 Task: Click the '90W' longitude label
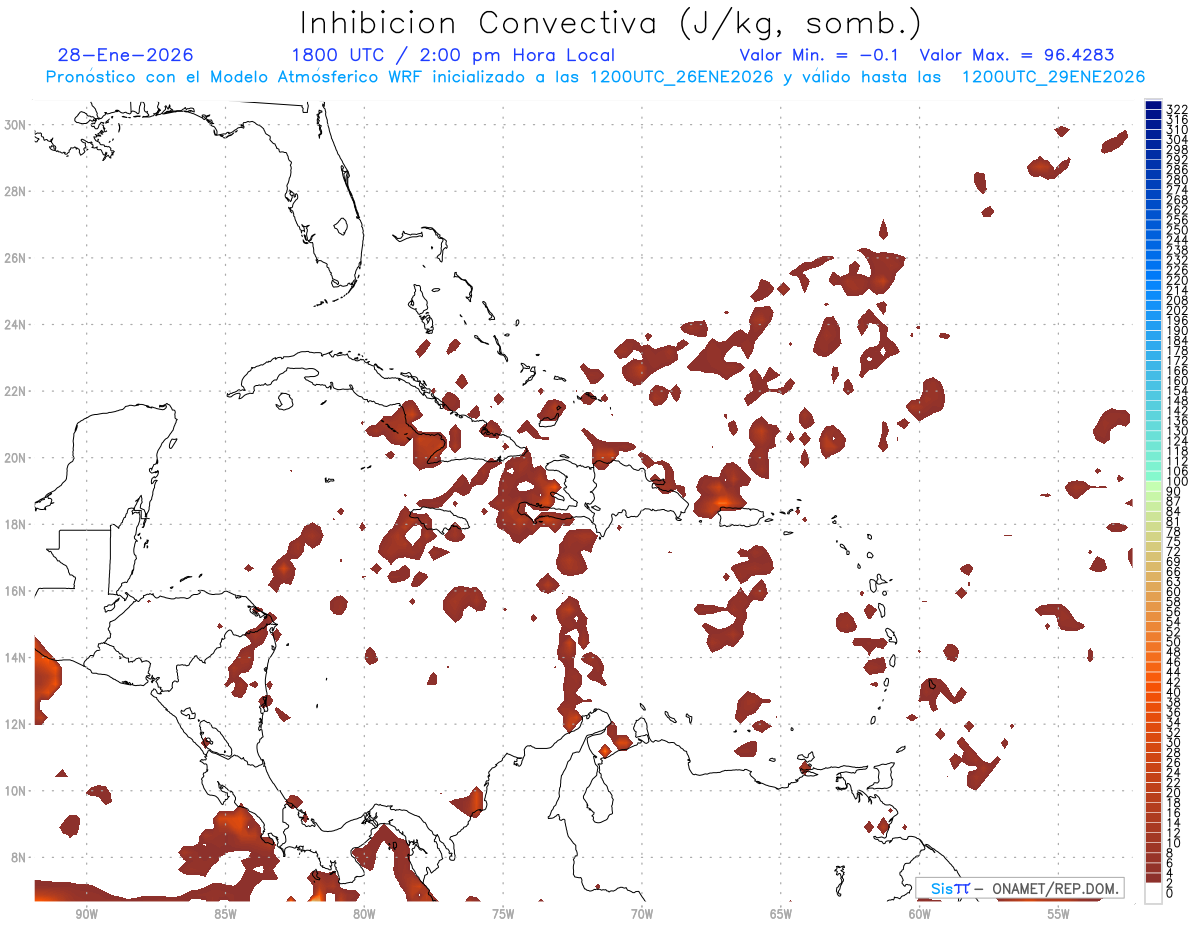86,915
